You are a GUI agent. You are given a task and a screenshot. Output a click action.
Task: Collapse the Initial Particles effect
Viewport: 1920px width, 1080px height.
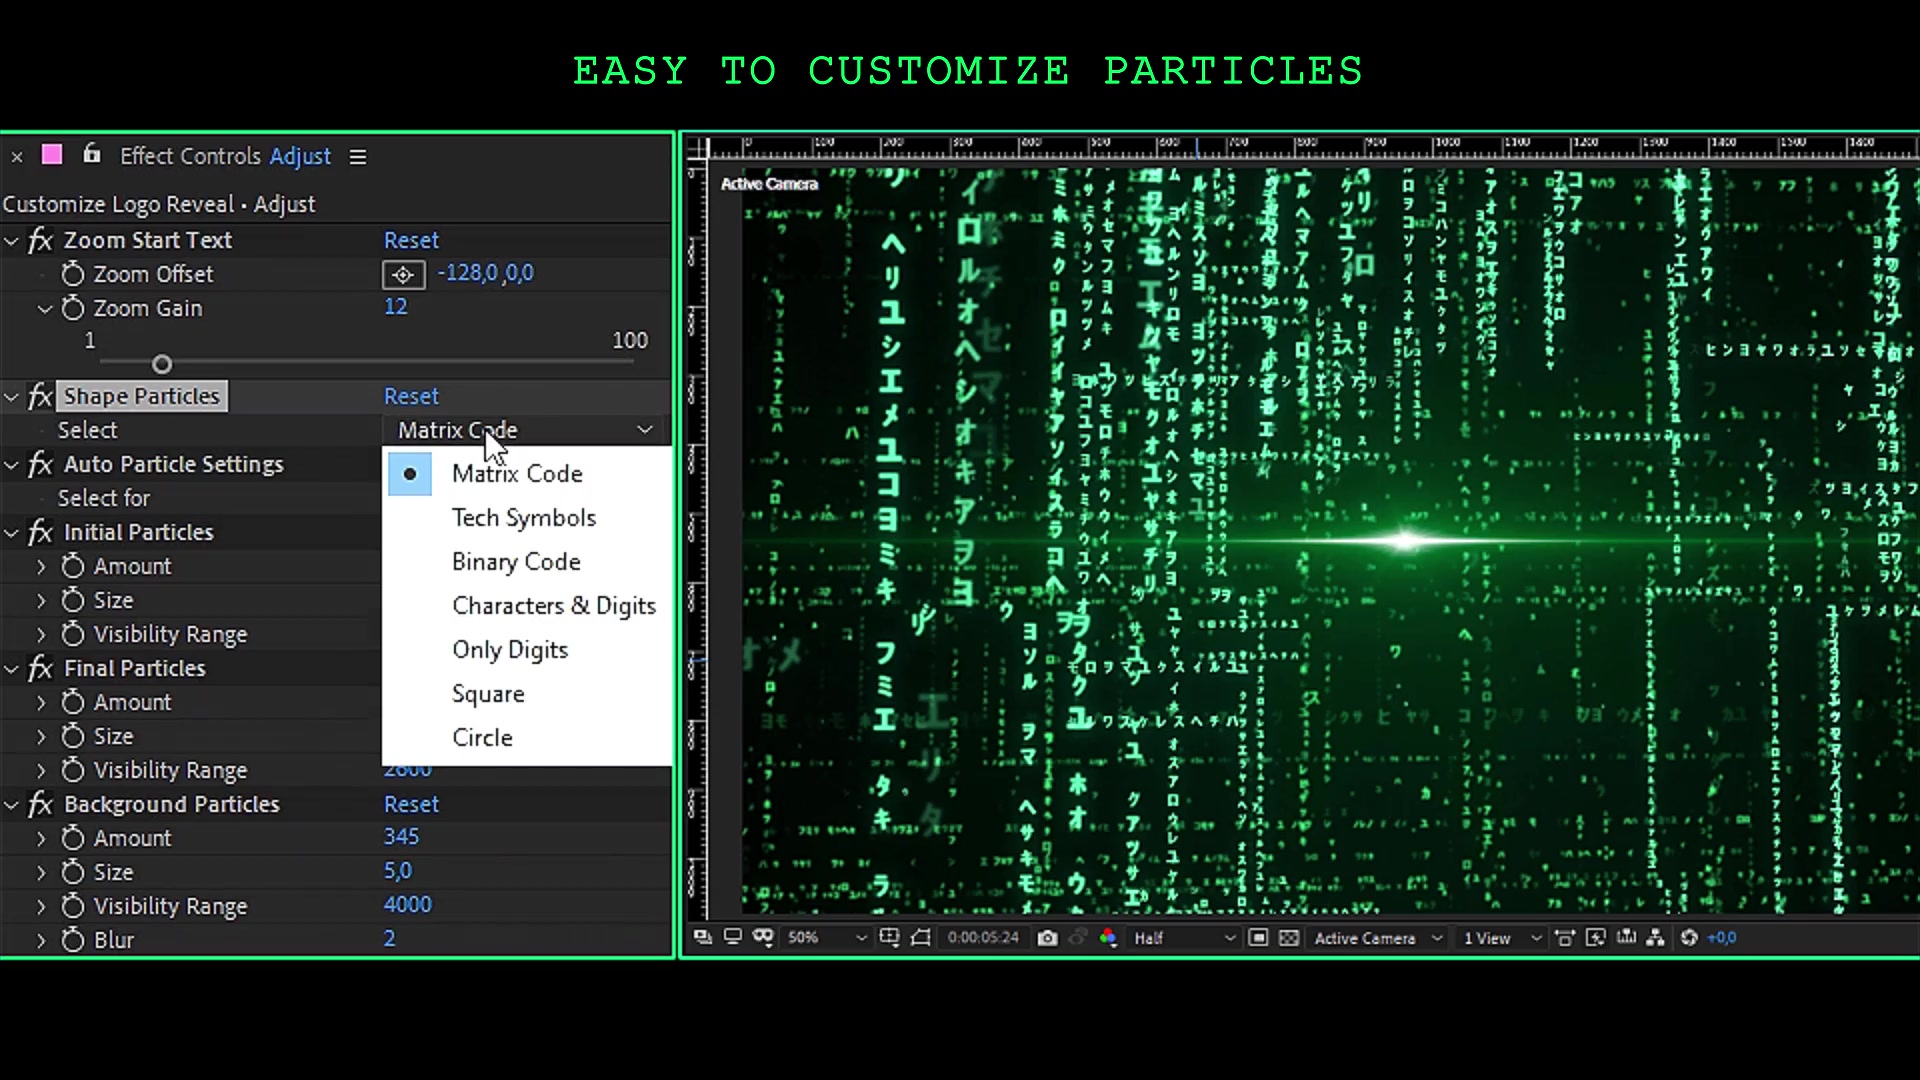coord(11,533)
